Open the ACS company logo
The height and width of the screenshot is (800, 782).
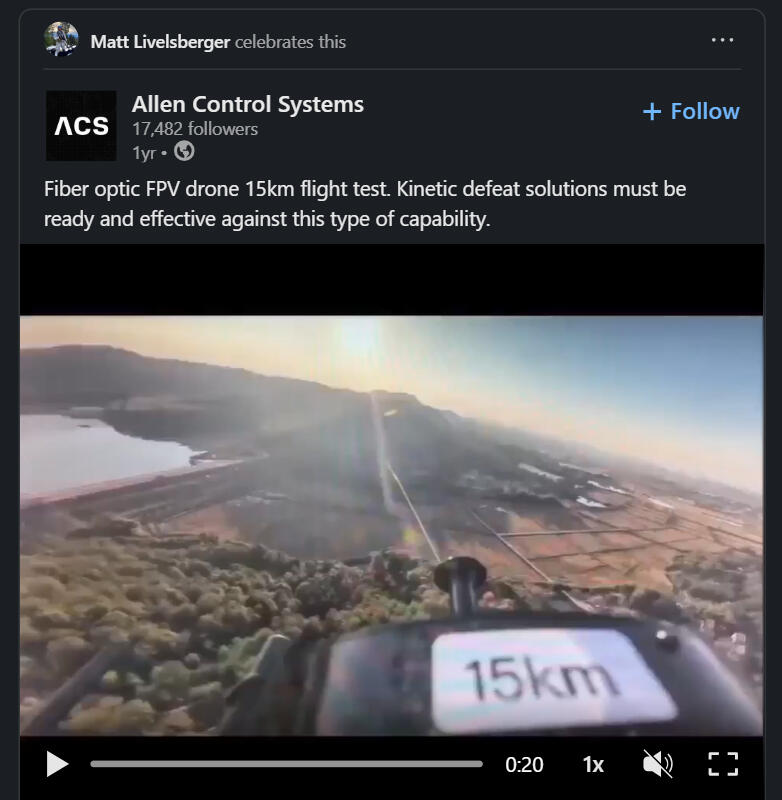81,126
